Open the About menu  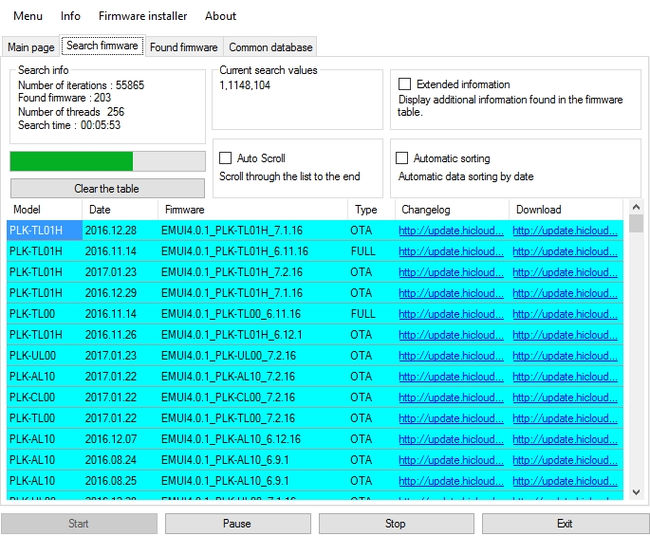(x=220, y=16)
